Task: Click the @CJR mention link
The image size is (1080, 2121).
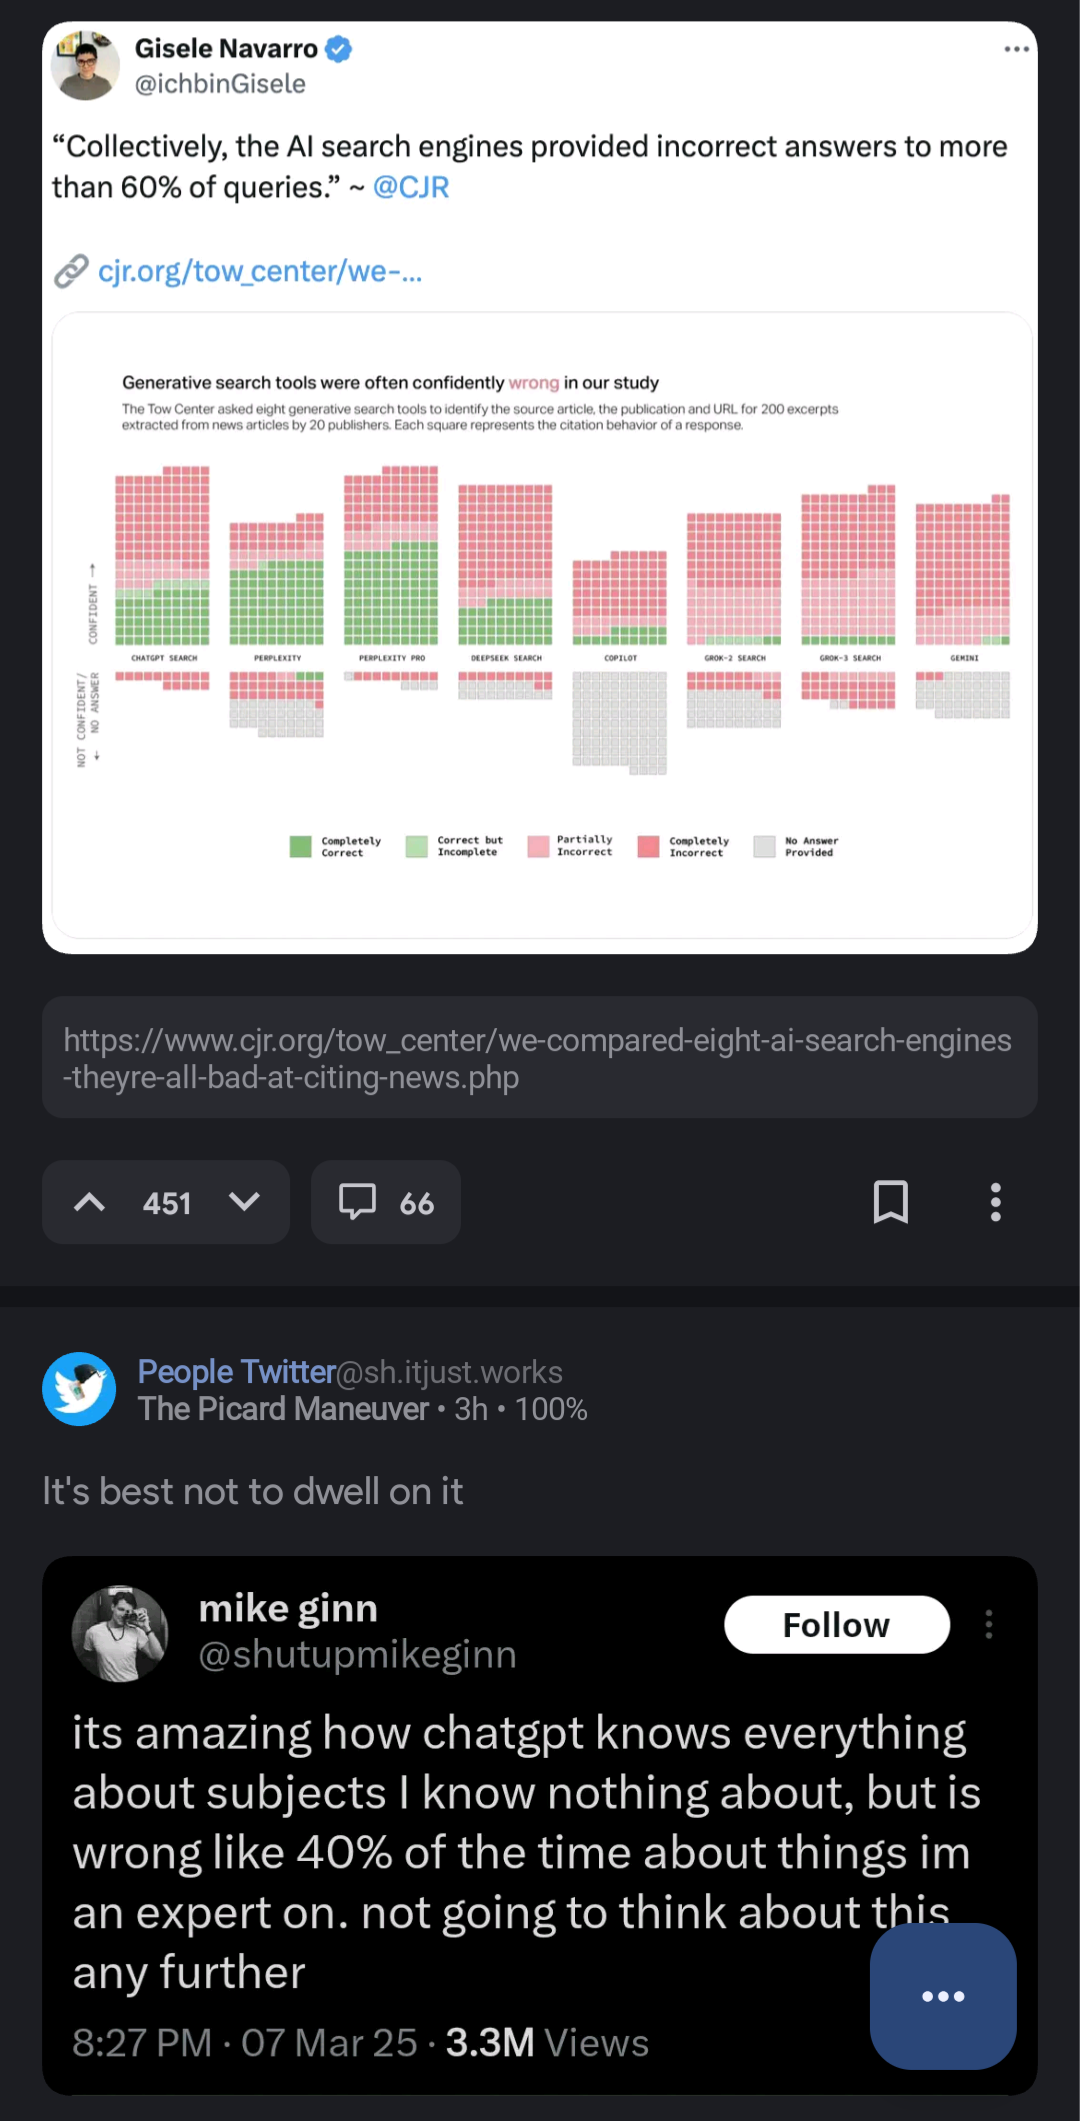Action: click(411, 187)
